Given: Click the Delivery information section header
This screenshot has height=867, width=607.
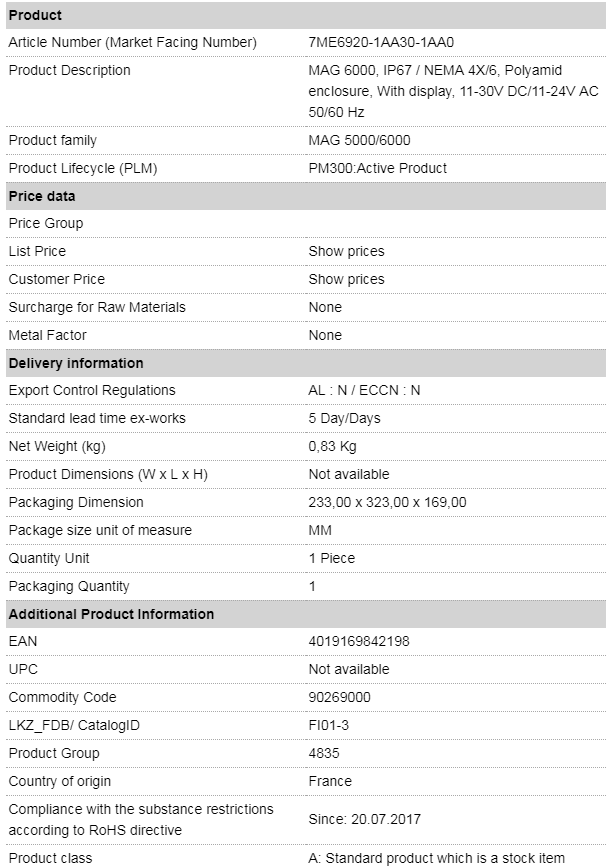Looking at the screenshot, I should [x=306, y=363].
